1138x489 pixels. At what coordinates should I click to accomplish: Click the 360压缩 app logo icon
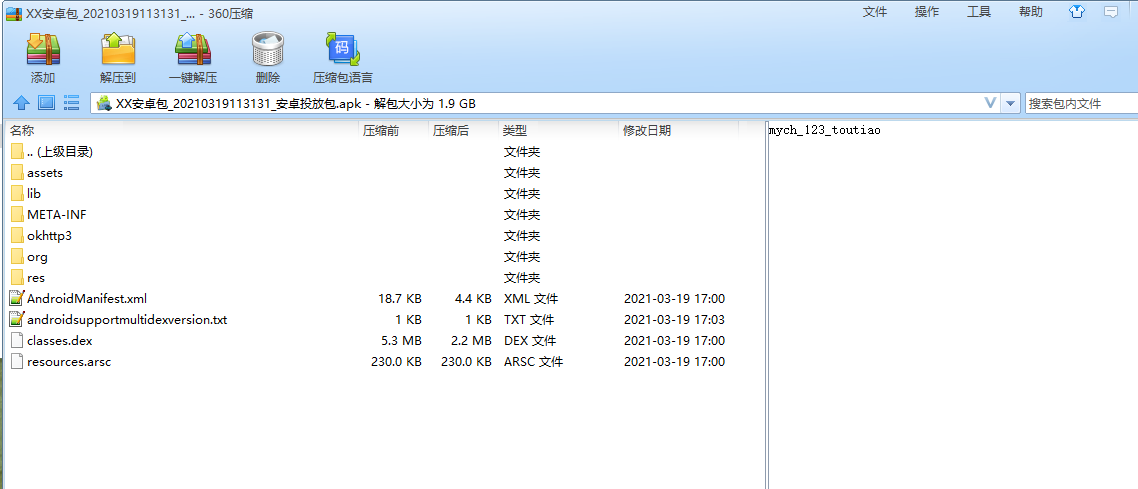[x=13, y=14]
